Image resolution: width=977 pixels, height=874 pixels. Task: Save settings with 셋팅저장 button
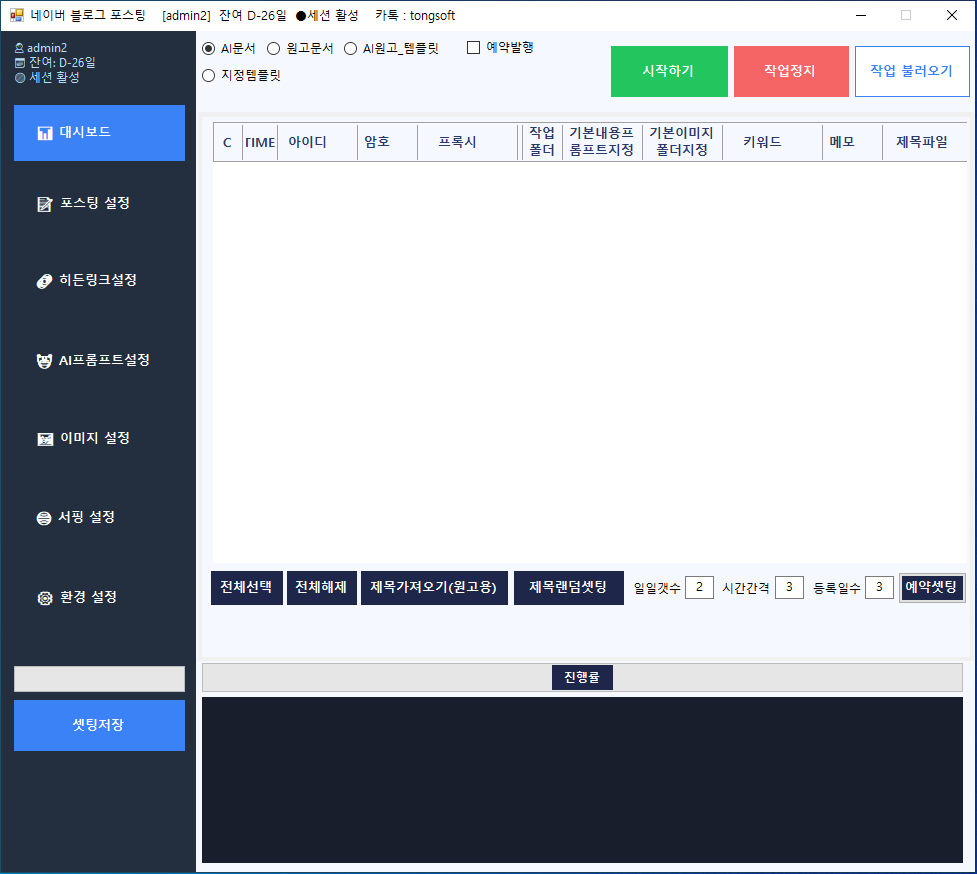(x=99, y=725)
